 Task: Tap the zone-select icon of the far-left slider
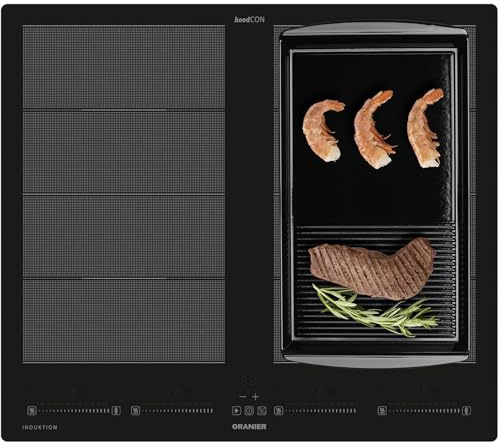[32, 410]
